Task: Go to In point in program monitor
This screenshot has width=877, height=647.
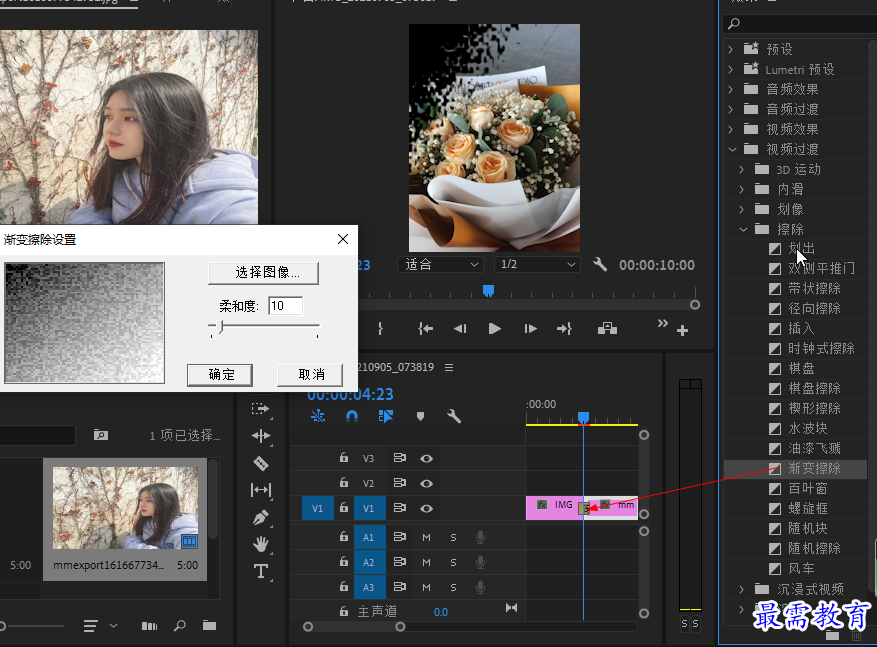Action: 426,329
